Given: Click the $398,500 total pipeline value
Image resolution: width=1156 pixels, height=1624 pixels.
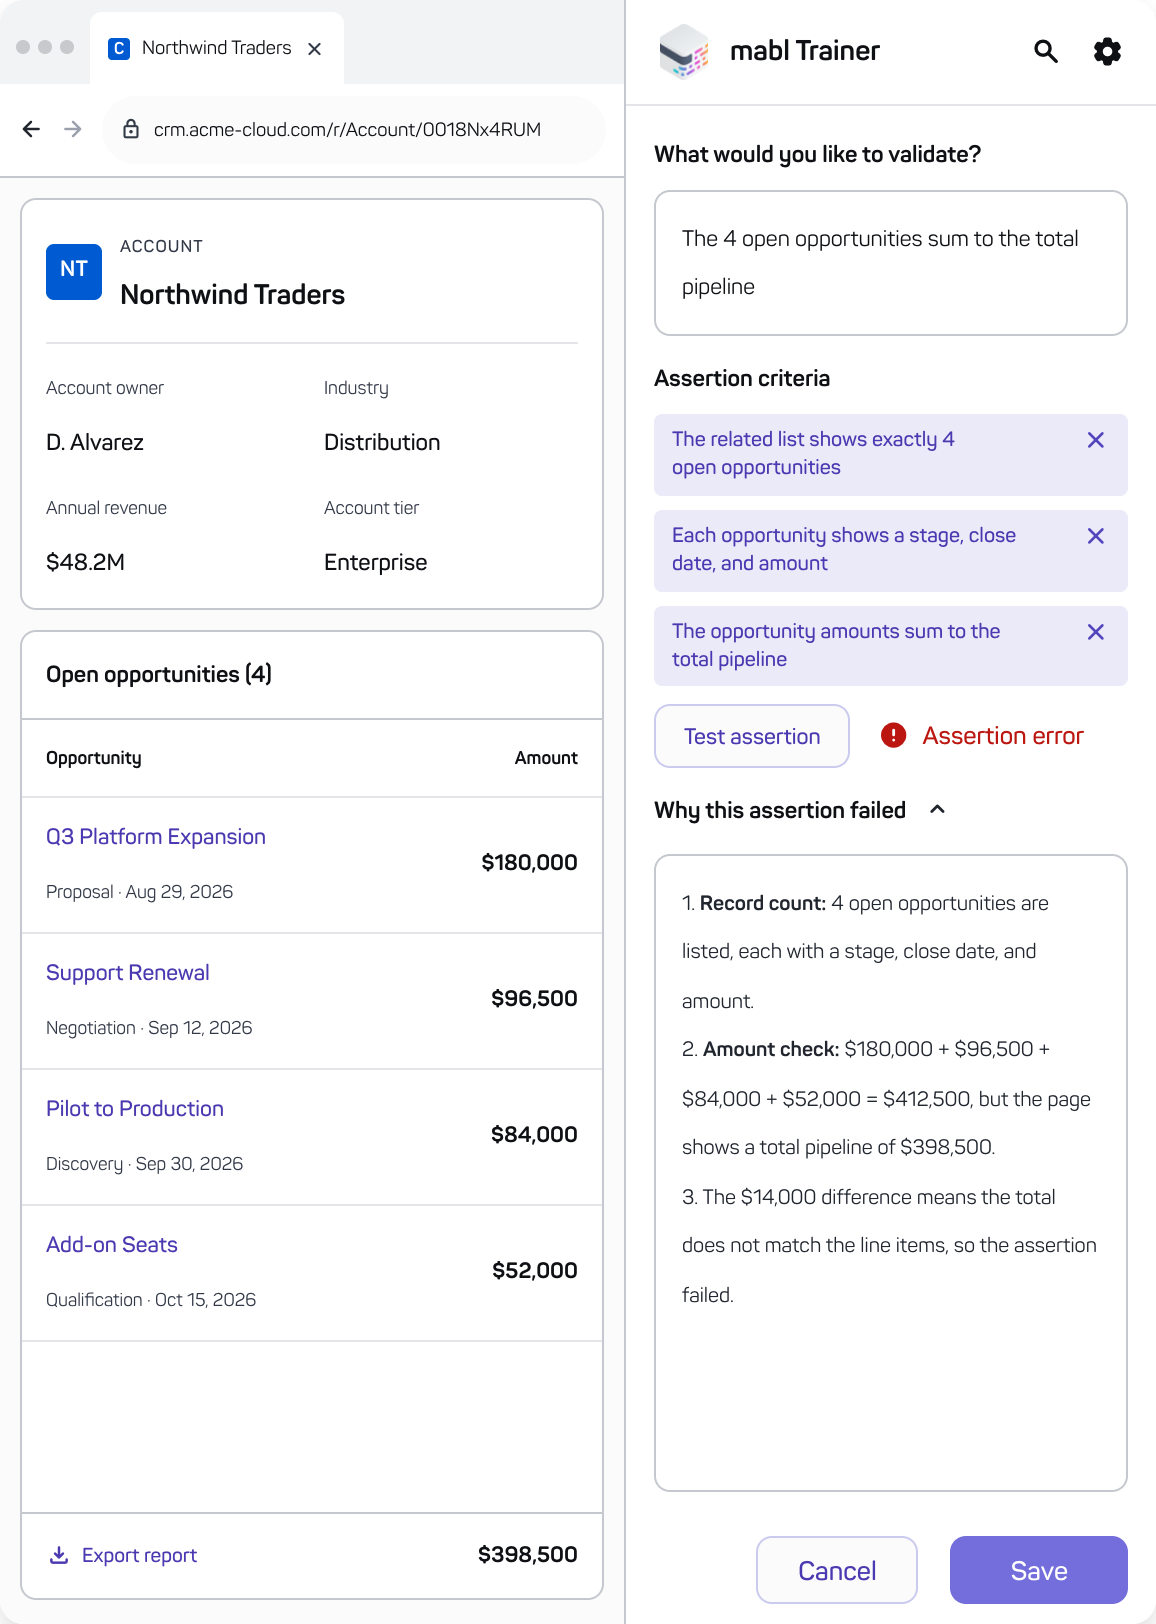Looking at the screenshot, I should click(x=528, y=1554).
